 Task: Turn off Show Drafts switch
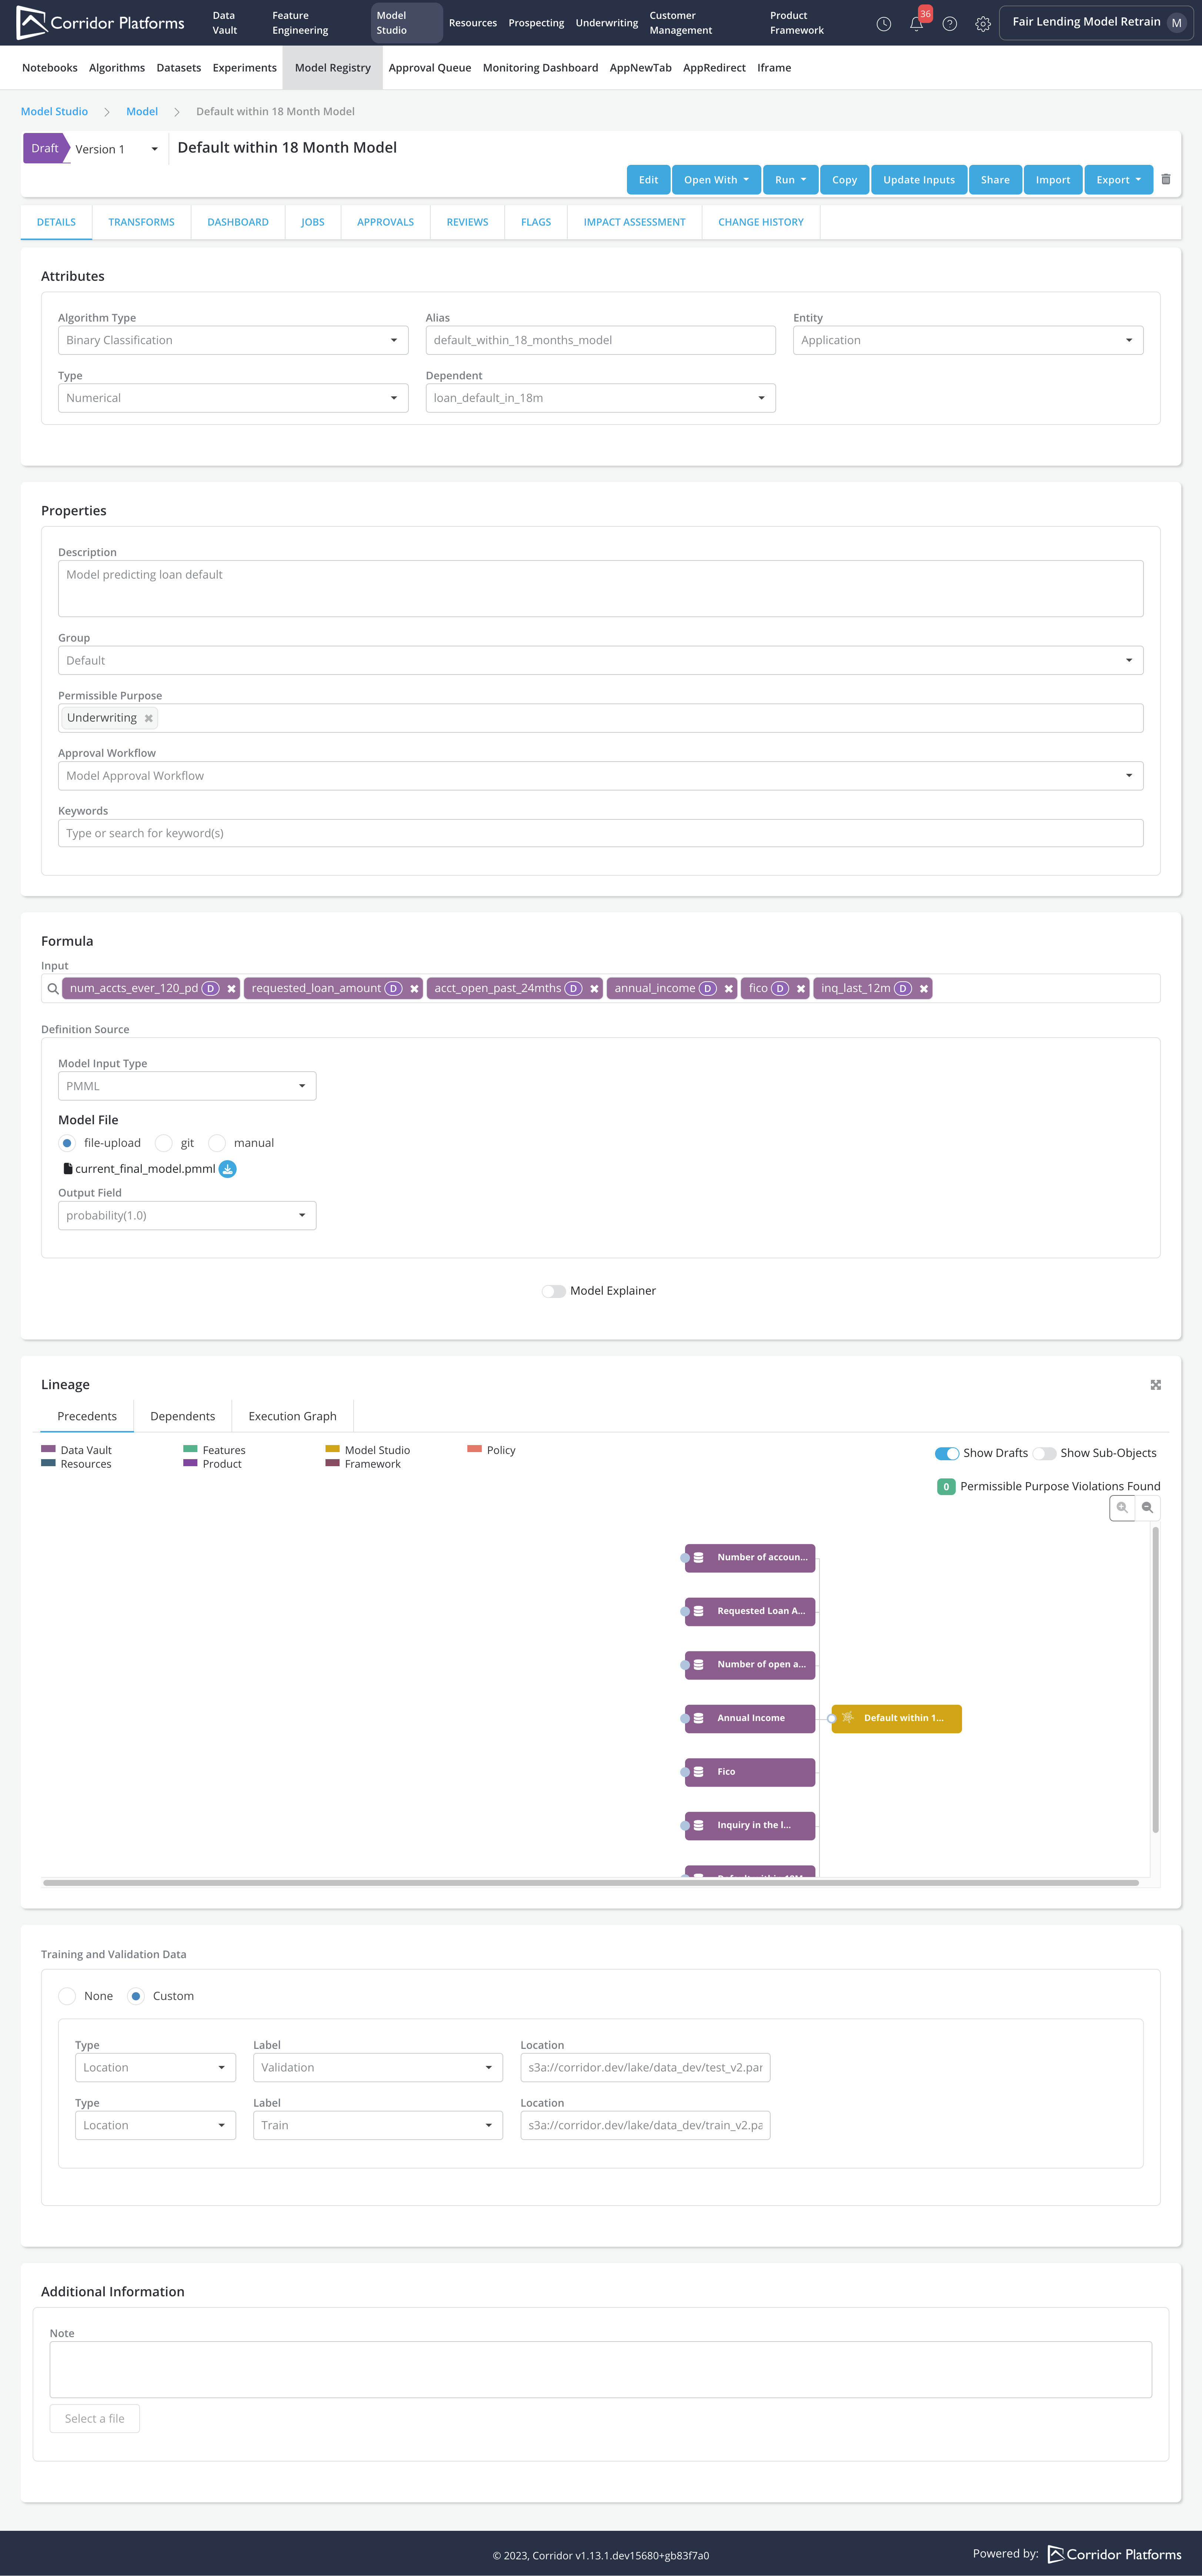[946, 1453]
